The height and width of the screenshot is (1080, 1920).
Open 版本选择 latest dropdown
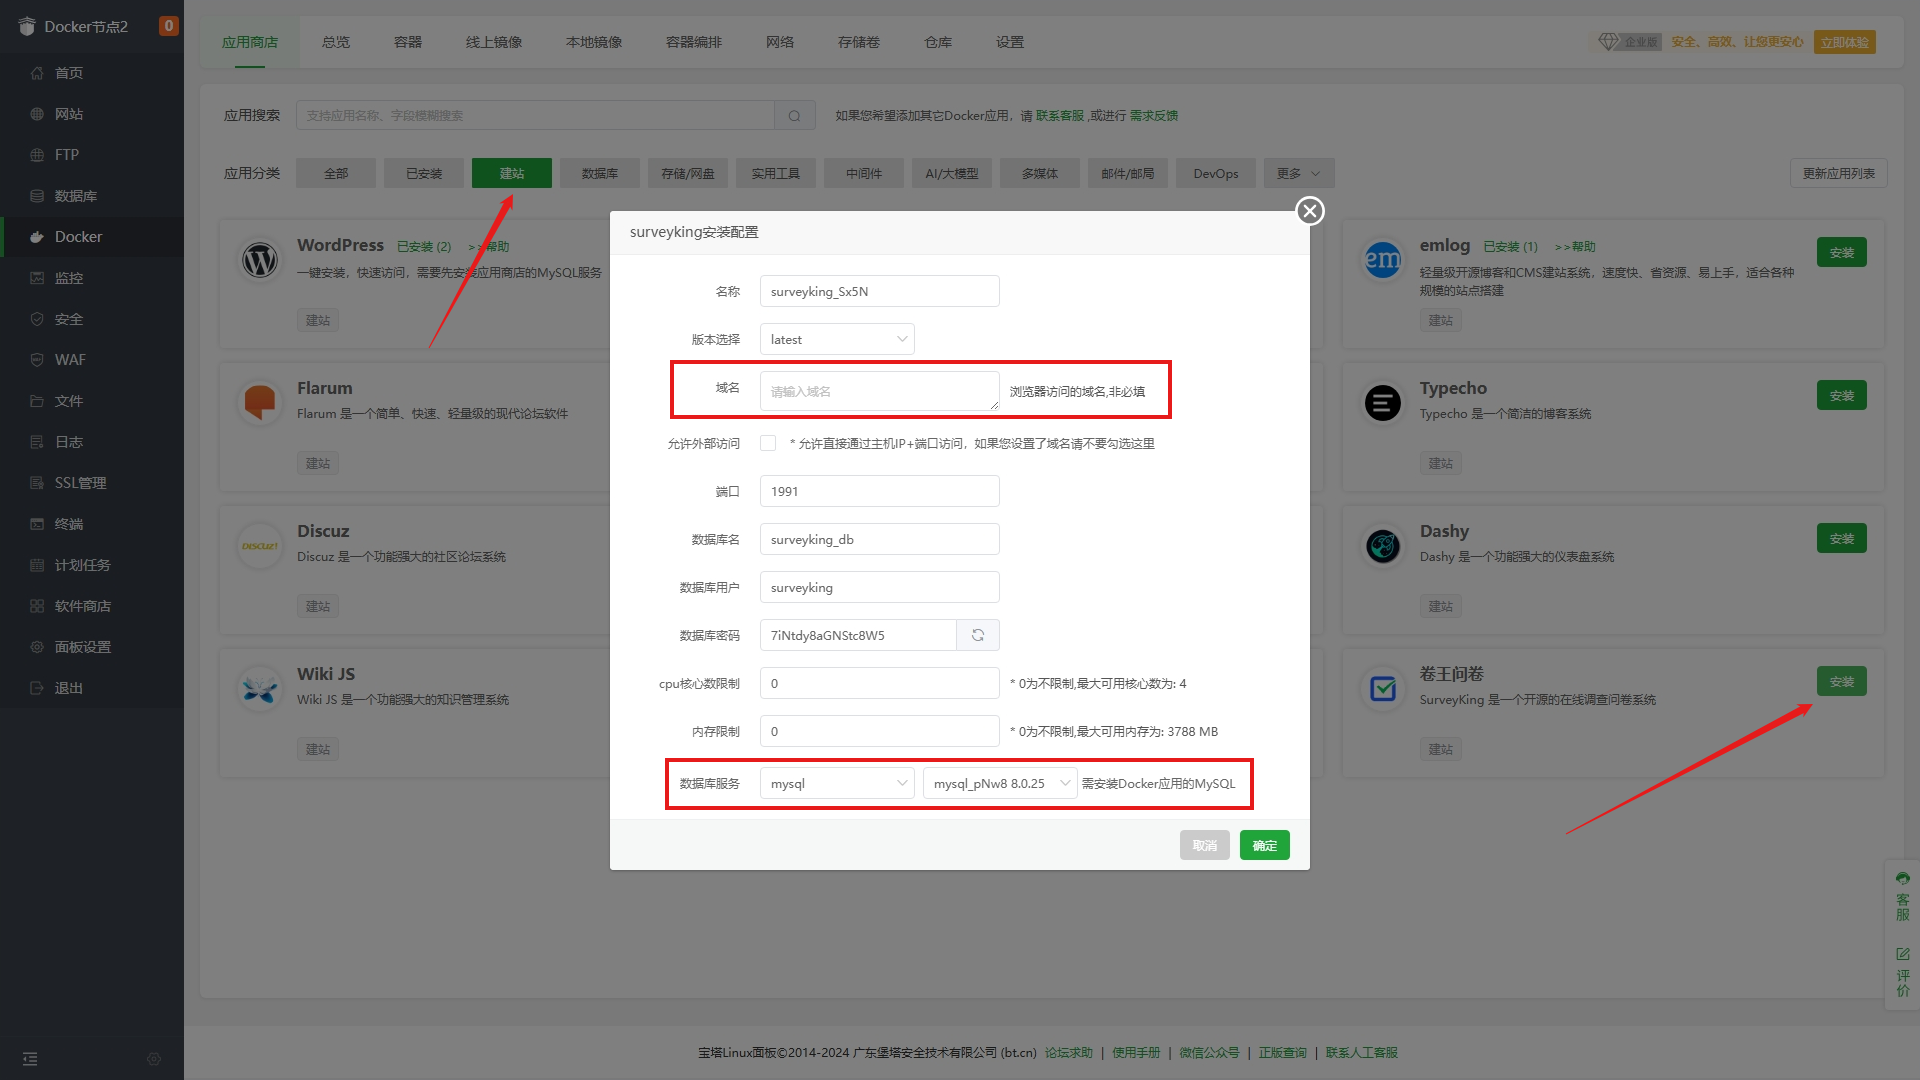click(x=837, y=339)
